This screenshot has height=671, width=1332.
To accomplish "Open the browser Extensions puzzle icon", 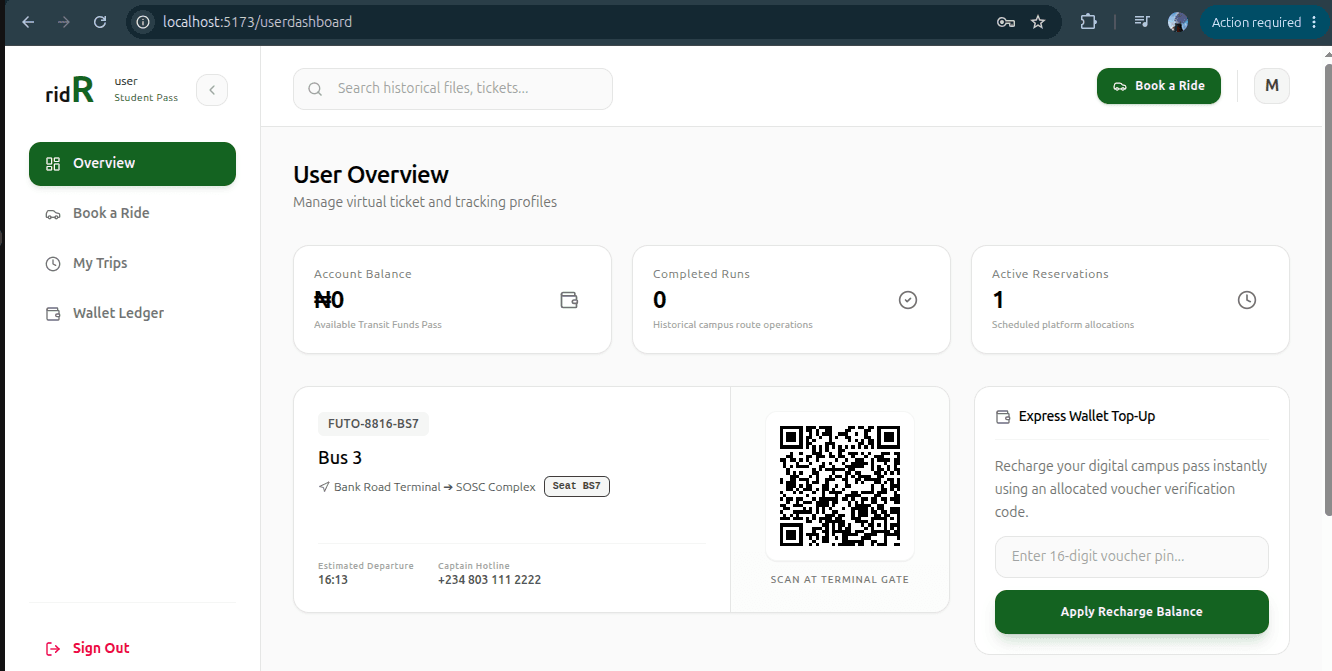I will pyautogui.click(x=1088, y=22).
